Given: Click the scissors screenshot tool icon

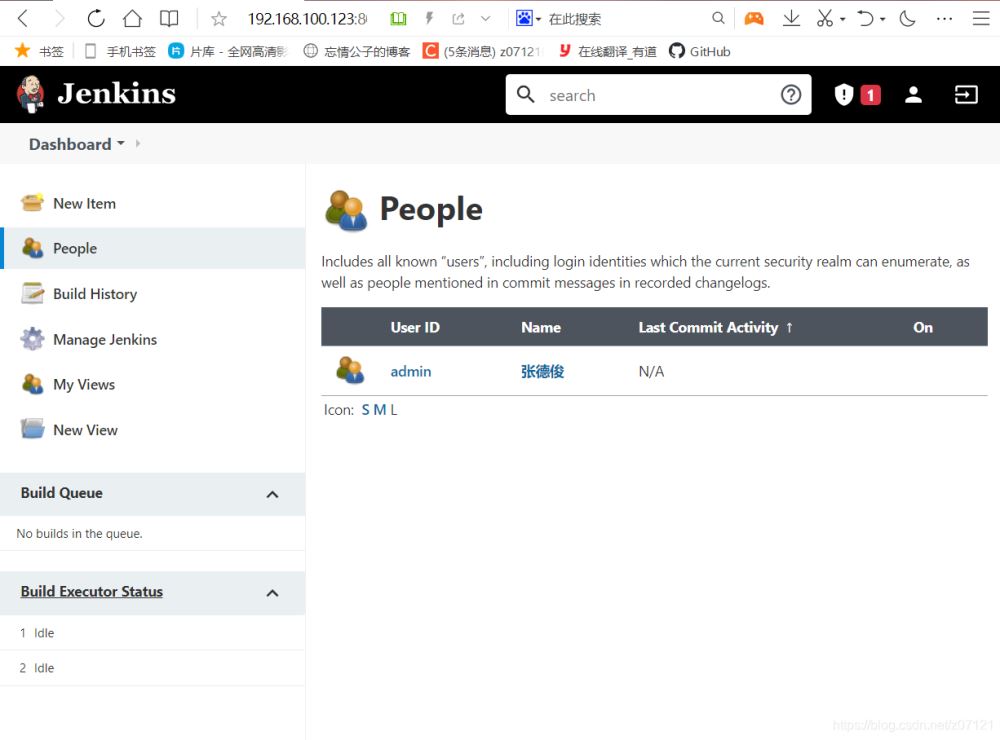Looking at the screenshot, I should coord(825,18).
